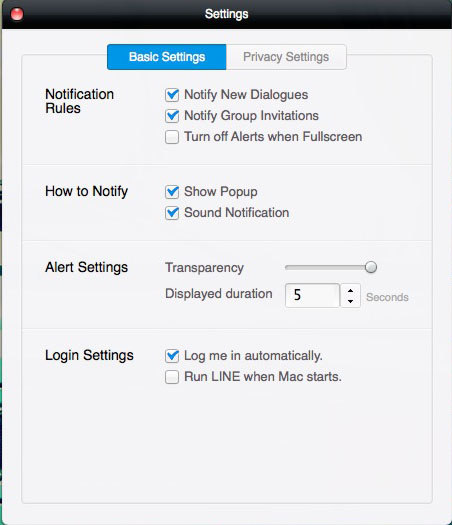This screenshot has height=525, width=452.
Task: Uncheck Log me in automatically
Action: (172, 356)
